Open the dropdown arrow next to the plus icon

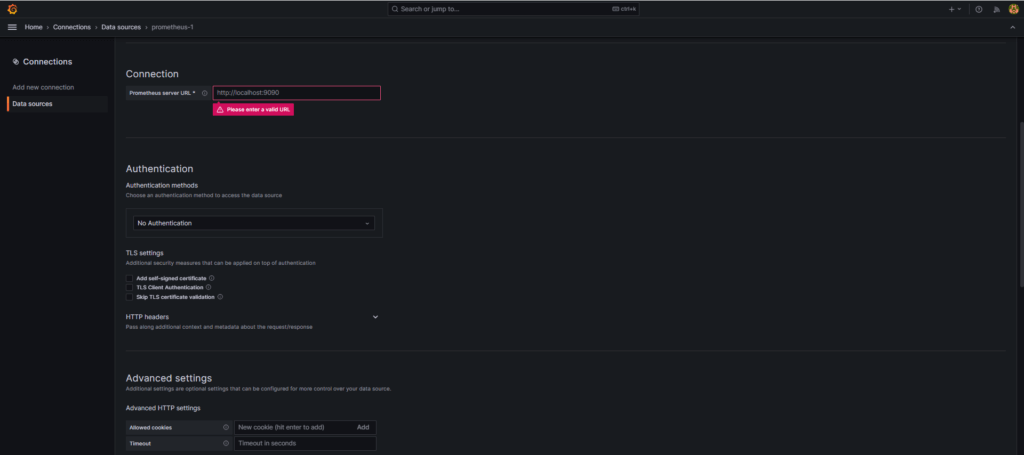tap(959, 9)
